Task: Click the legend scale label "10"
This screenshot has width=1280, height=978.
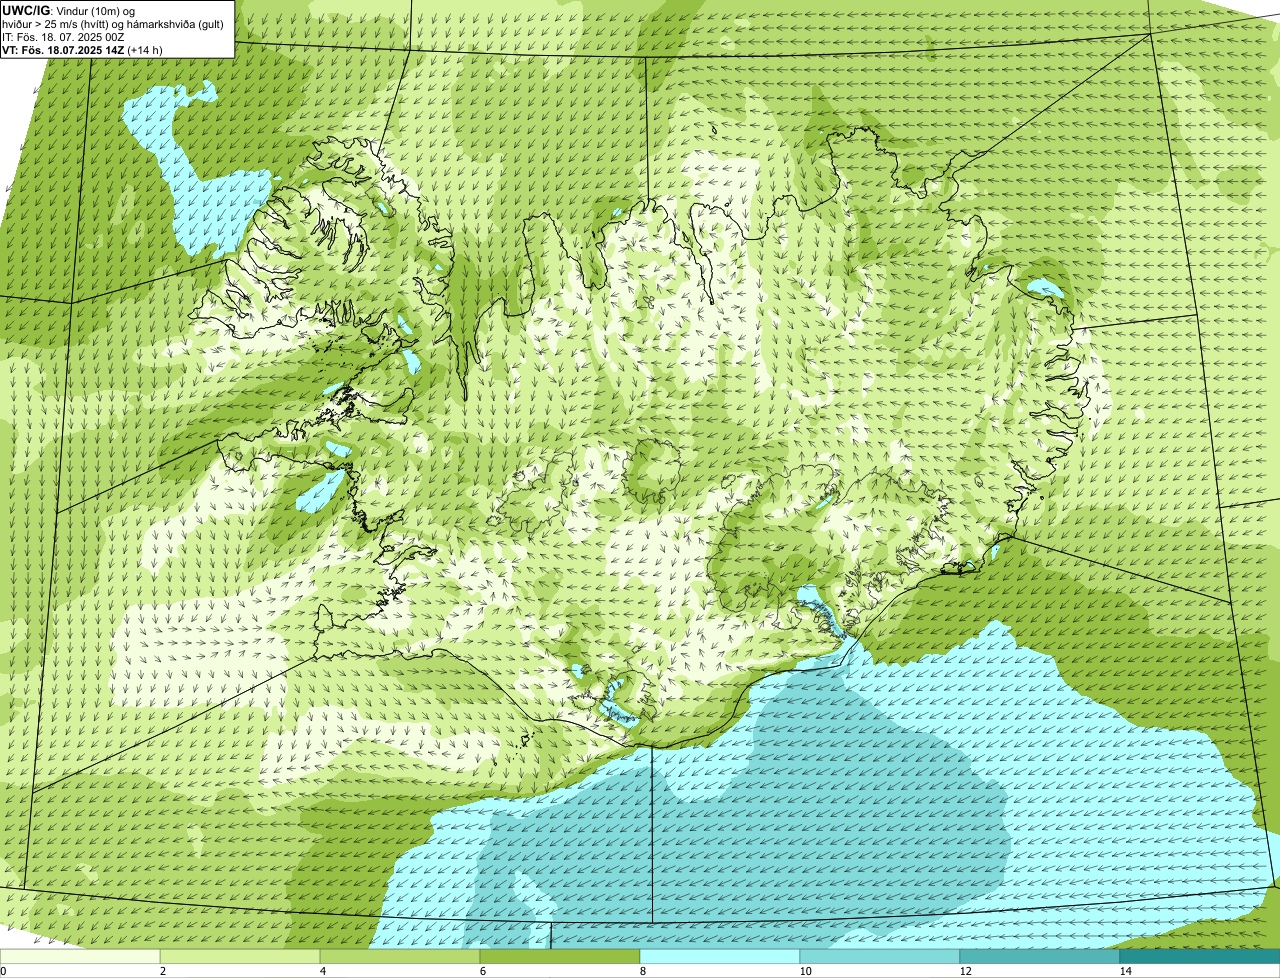Action: [x=805, y=971]
